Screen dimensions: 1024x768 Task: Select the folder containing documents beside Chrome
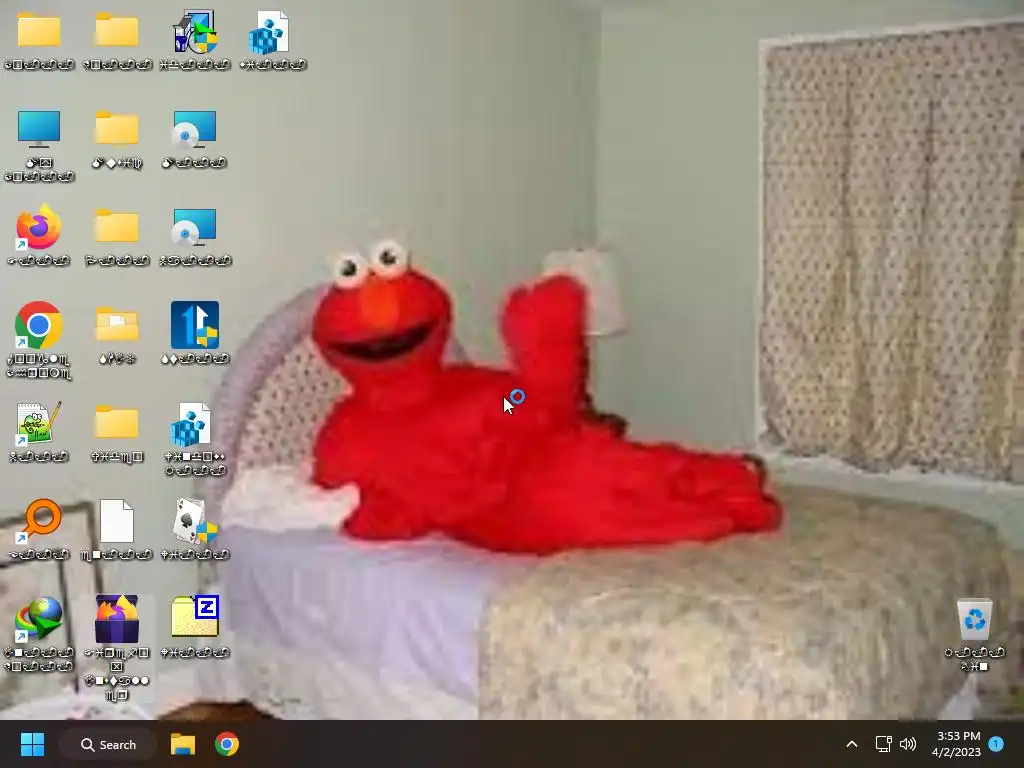[x=117, y=325]
